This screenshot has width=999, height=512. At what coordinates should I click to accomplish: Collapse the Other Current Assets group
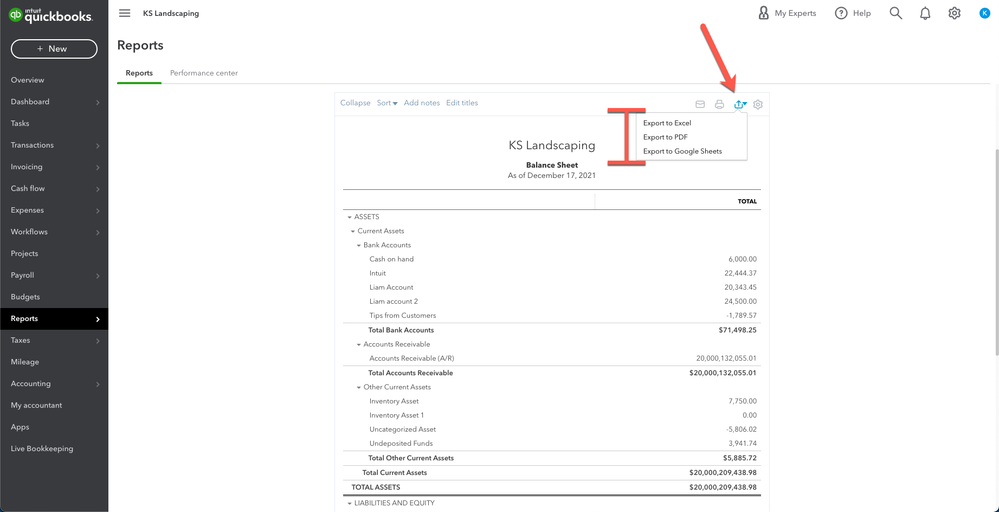(x=359, y=387)
